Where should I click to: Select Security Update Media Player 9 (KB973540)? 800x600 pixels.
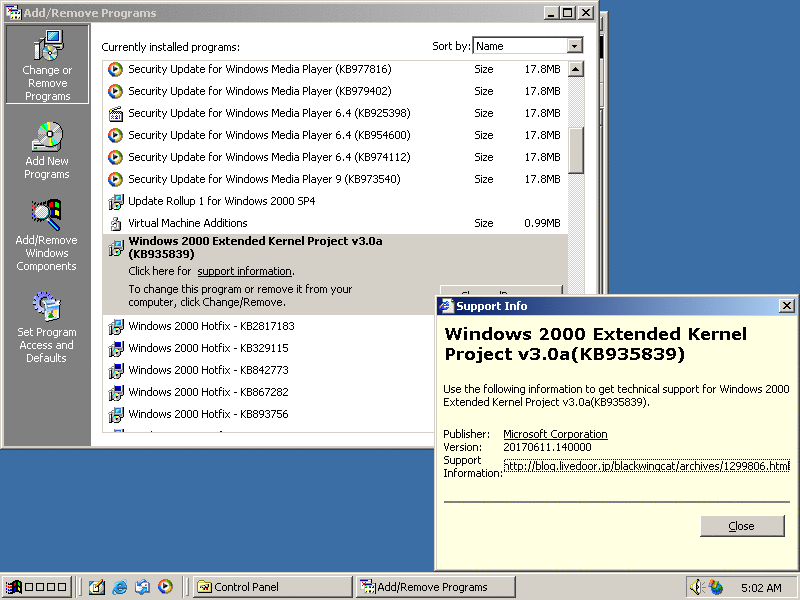(335, 179)
